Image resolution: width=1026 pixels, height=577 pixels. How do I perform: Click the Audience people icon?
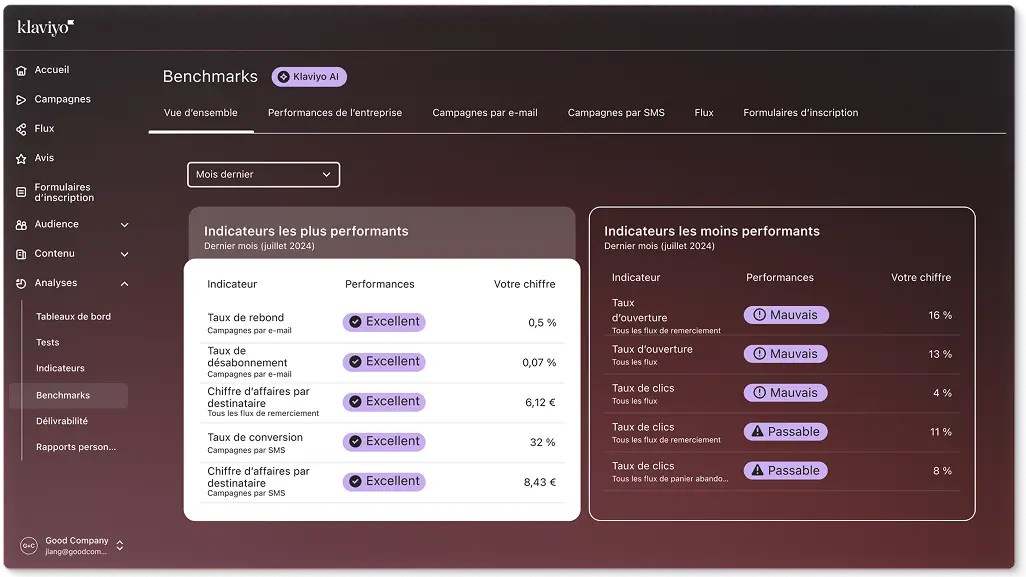[21, 225]
